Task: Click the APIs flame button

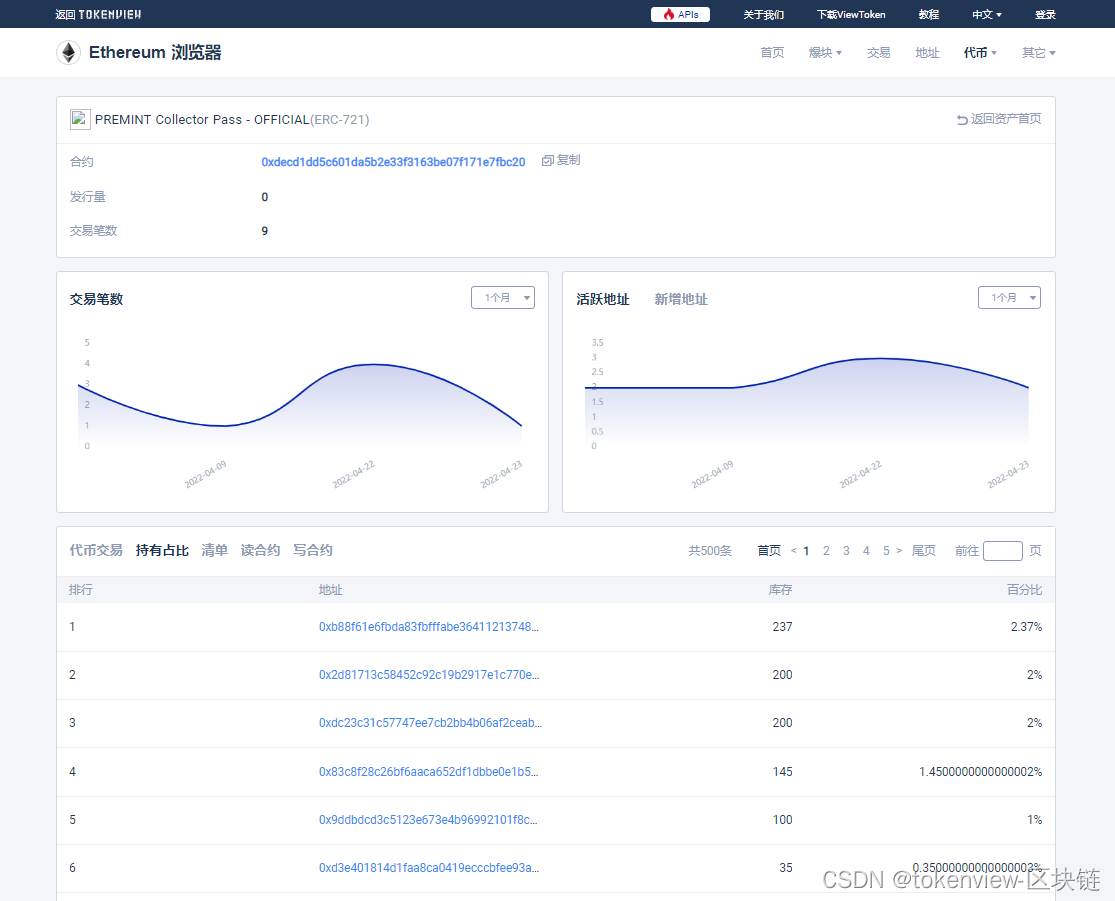Action: click(x=680, y=14)
